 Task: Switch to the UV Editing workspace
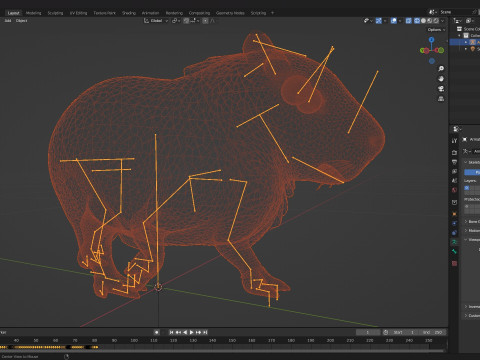(x=78, y=13)
